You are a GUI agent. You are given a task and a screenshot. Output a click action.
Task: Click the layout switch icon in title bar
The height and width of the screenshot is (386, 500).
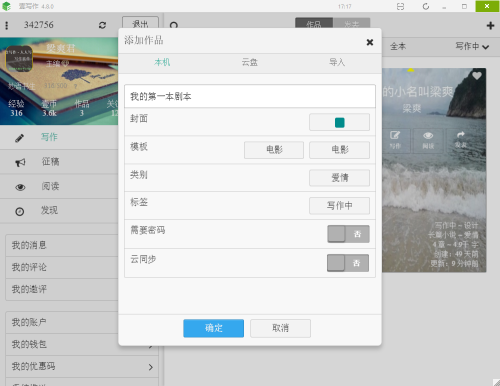(x=400, y=6)
